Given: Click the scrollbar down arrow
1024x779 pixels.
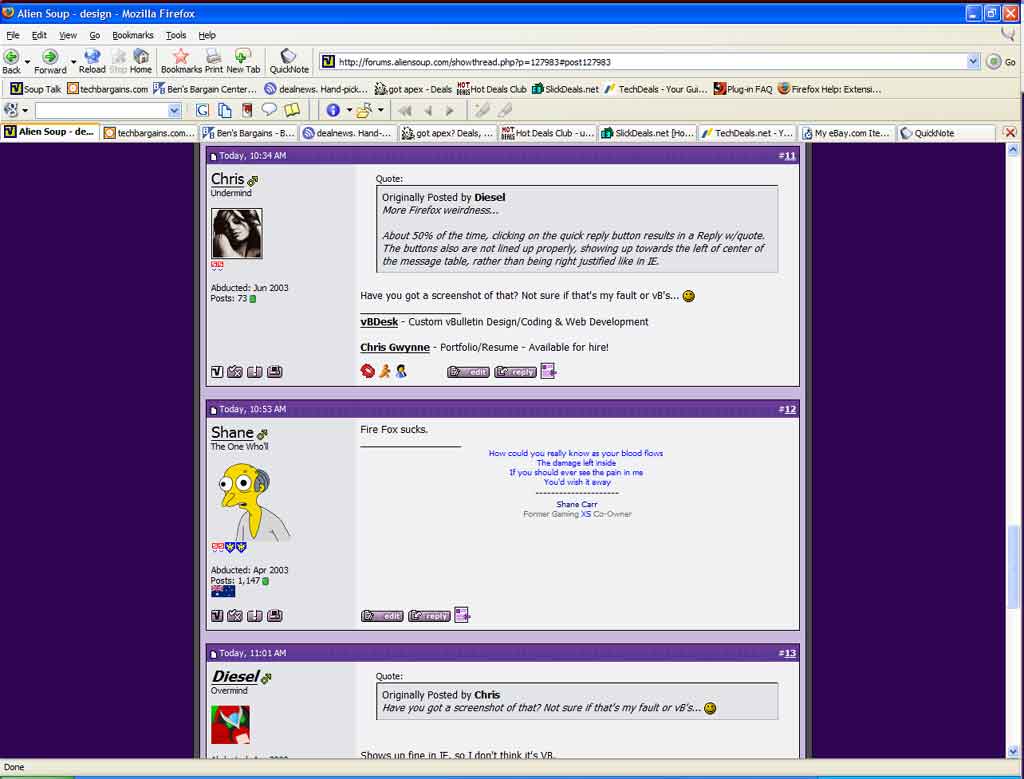Looking at the screenshot, I should (x=1012, y=751).
